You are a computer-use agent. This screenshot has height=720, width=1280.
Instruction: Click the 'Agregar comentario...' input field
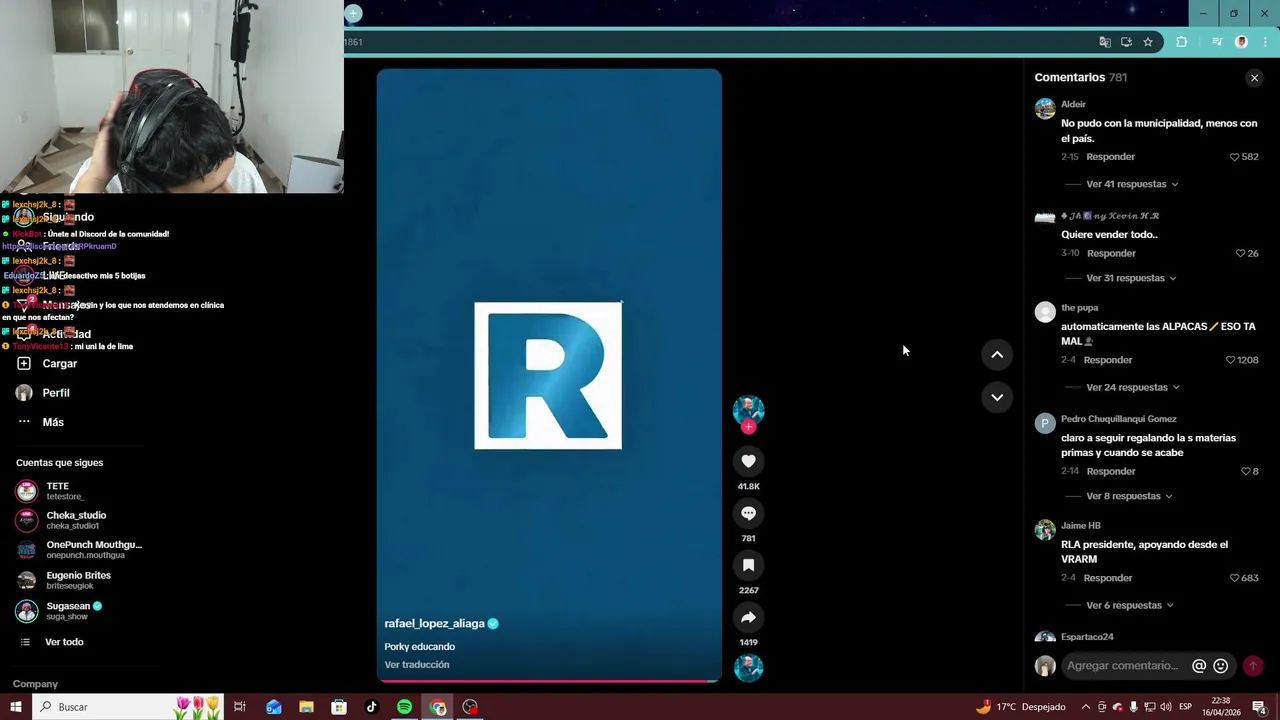pyautogui.click(x=1122, y=666)
